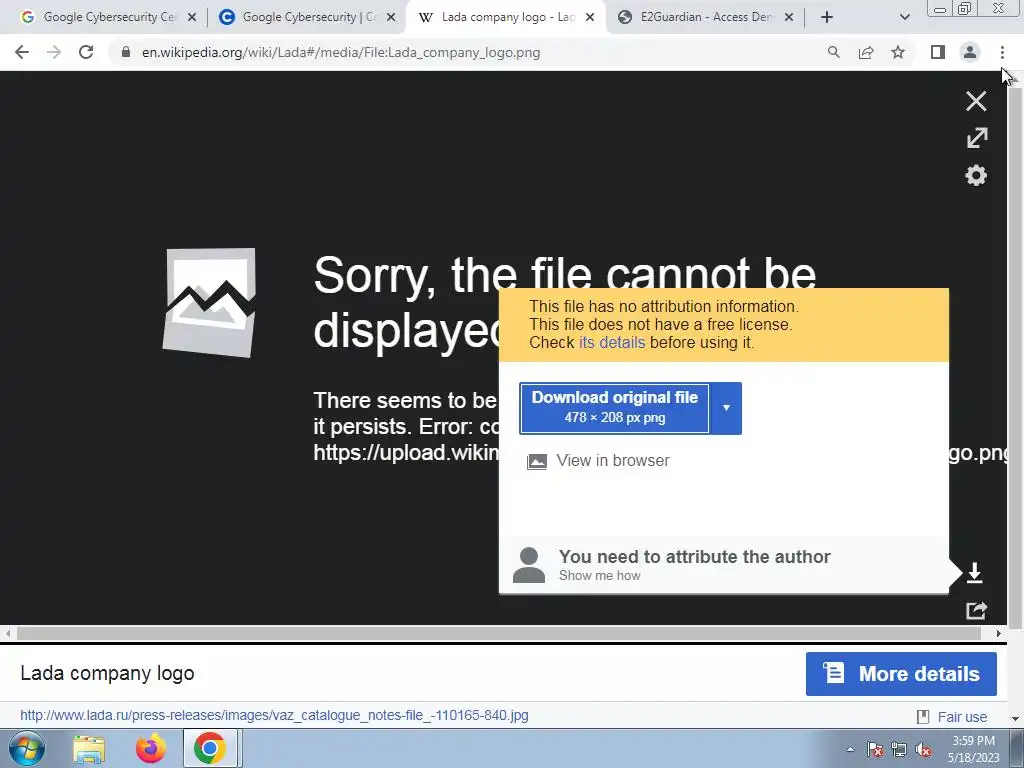The width and height of the screenshot is (1024, 768).
Task: Click the taskbar clock 3:59 PM
Action: 973,741
